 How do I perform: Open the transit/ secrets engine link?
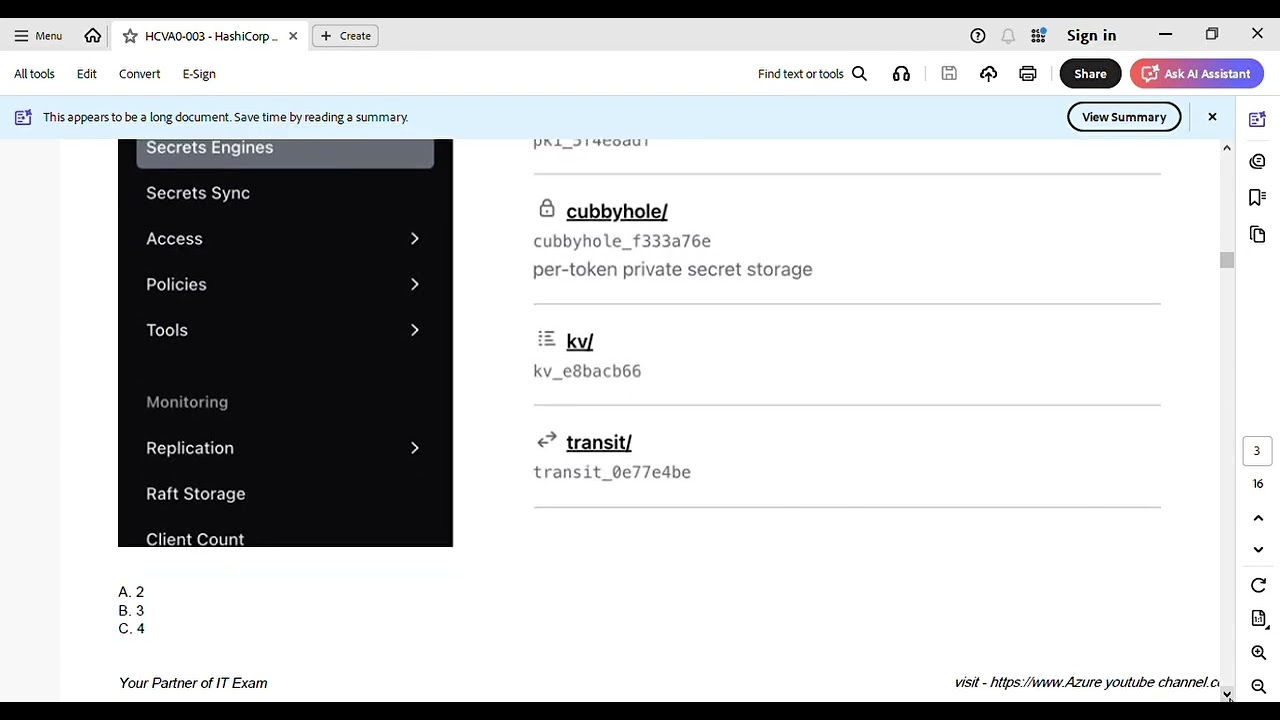coord(599,442)
